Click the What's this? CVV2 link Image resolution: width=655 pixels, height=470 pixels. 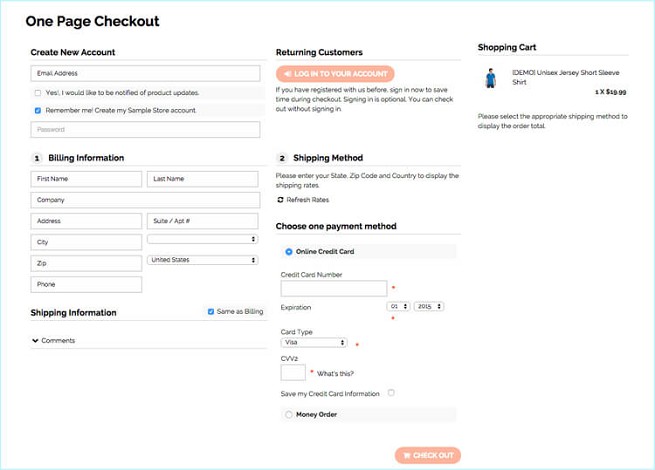[x=334, y=373]
